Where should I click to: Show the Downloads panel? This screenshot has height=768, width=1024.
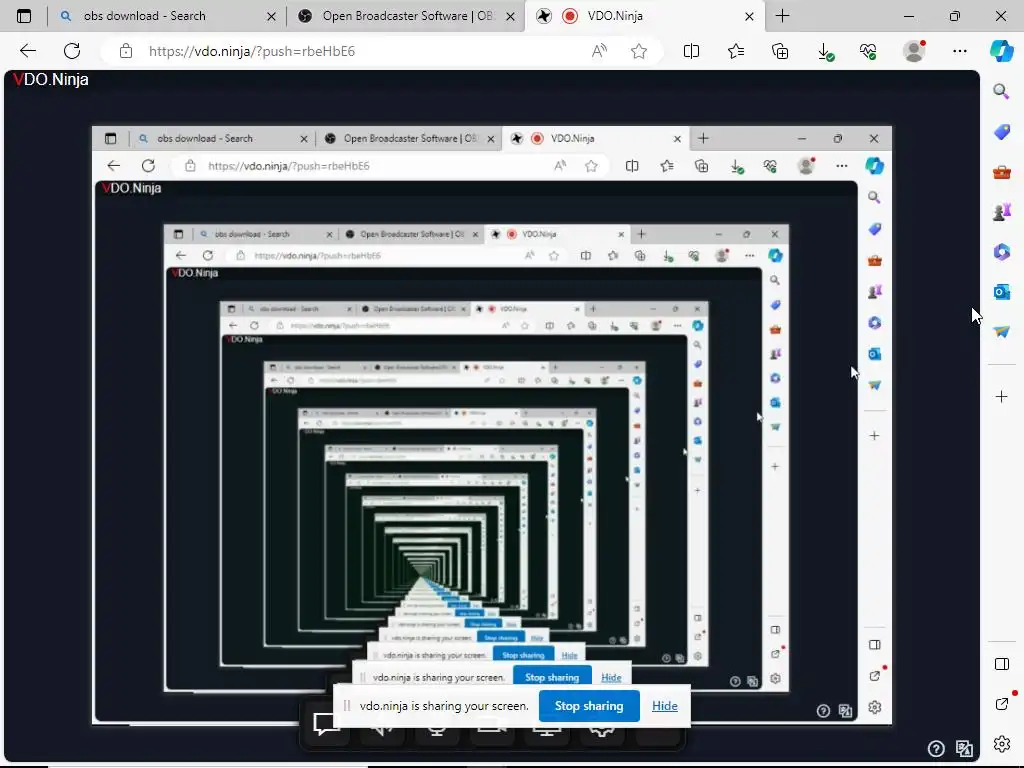click(x=825, y=52)
